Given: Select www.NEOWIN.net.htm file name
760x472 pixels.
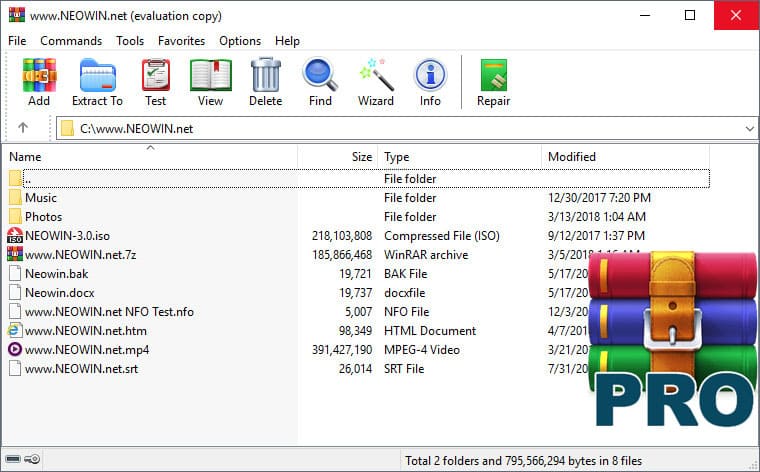Looking at the screenshot, I should coord(86,330).
